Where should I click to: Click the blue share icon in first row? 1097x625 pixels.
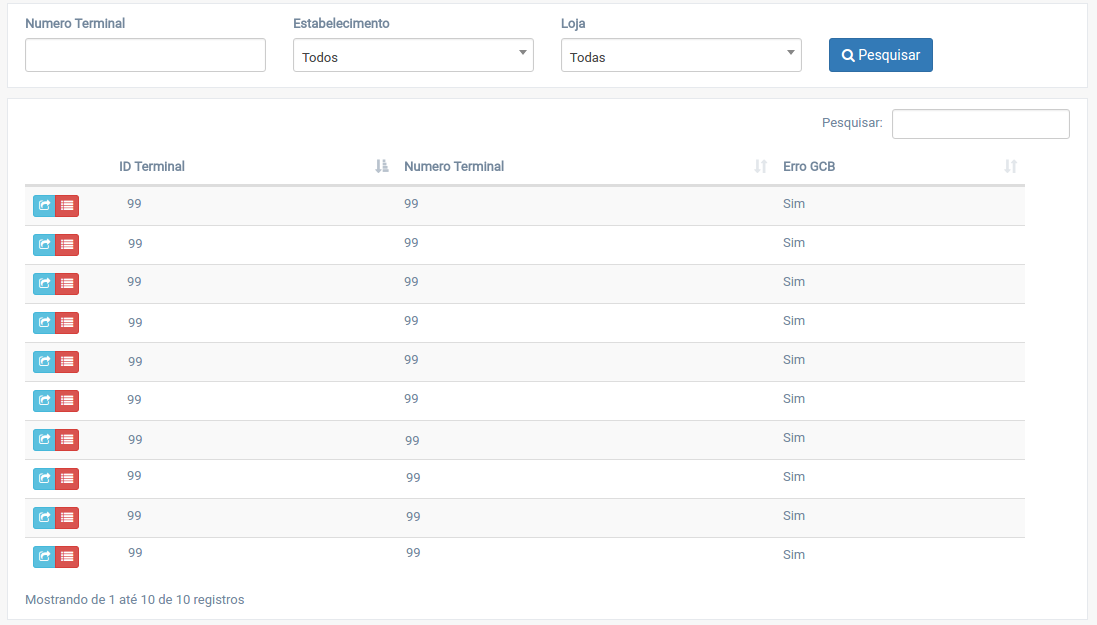[x=44, y=205]
